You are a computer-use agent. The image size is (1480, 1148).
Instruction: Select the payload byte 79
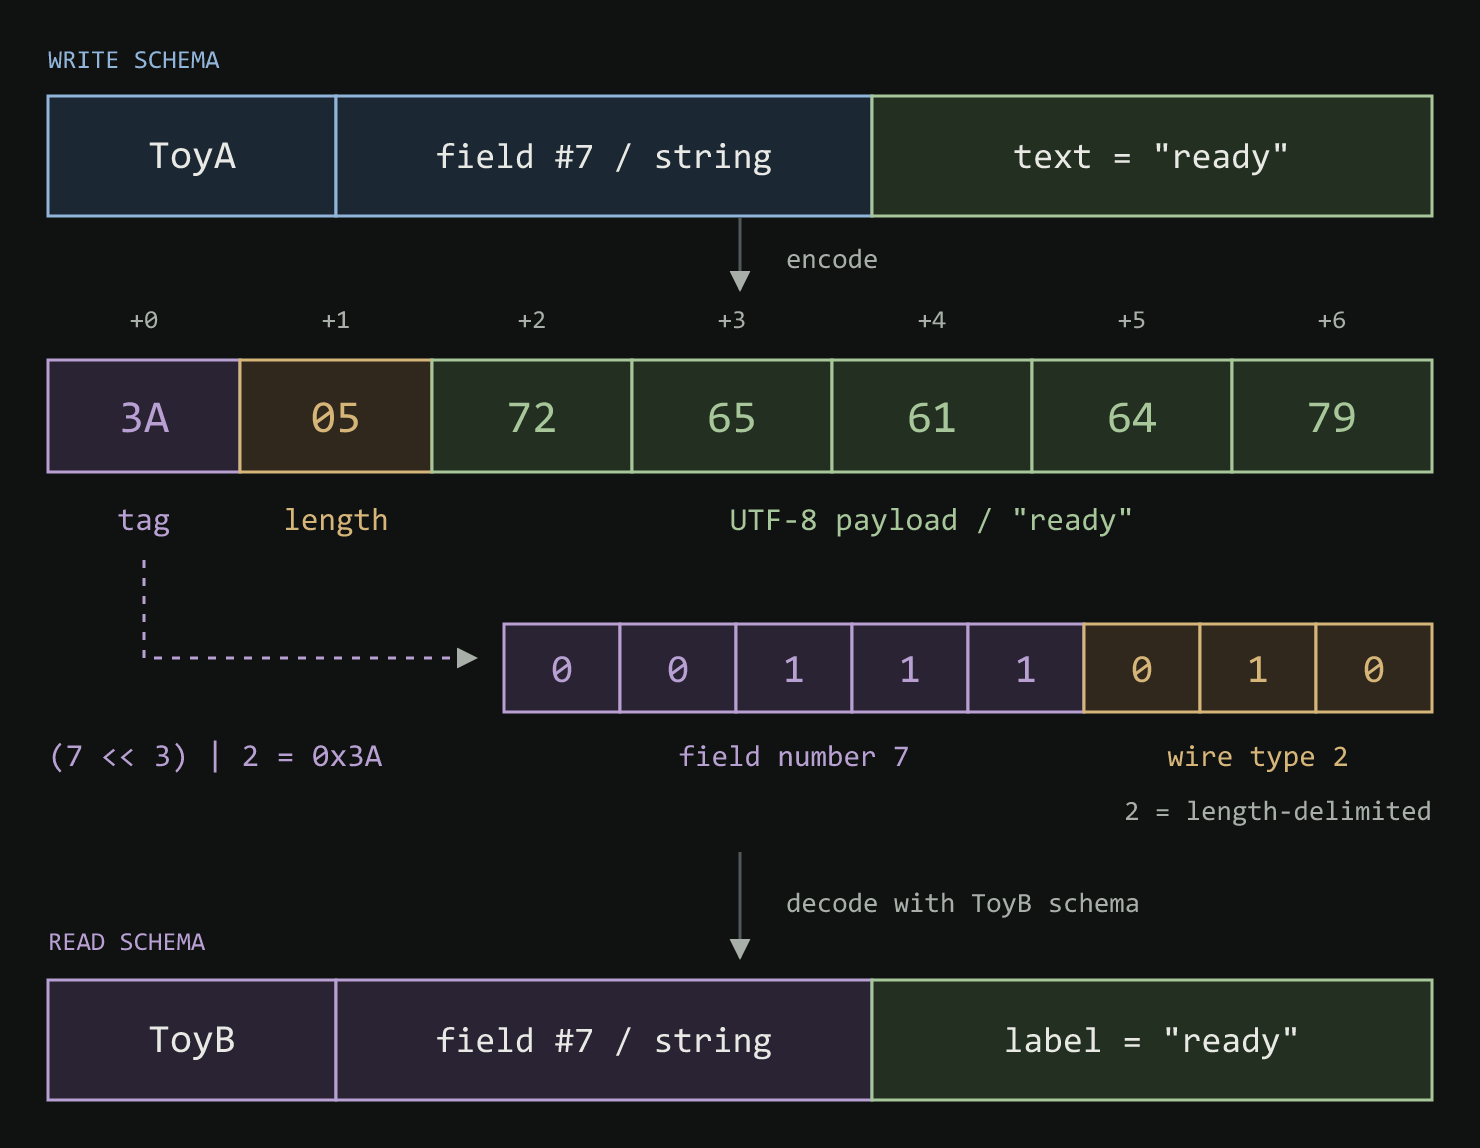[x=1332, y=416]
